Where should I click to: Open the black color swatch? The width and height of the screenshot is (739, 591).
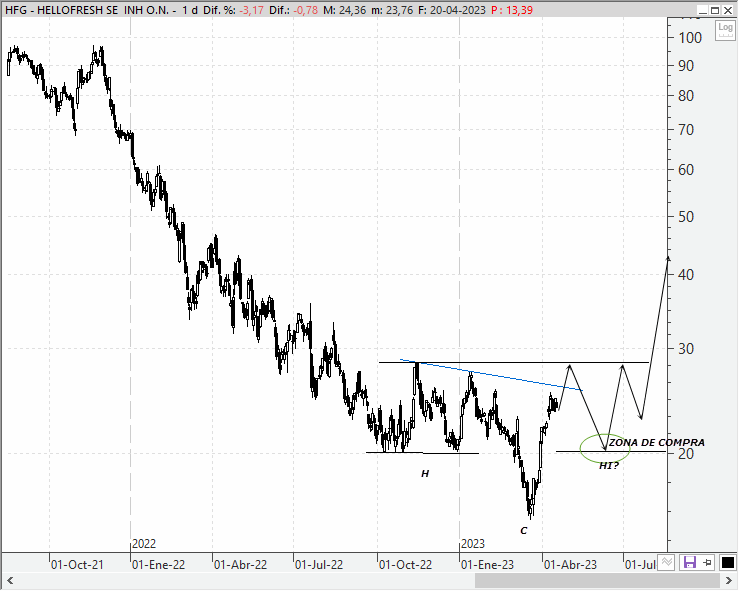click(727, 562)
